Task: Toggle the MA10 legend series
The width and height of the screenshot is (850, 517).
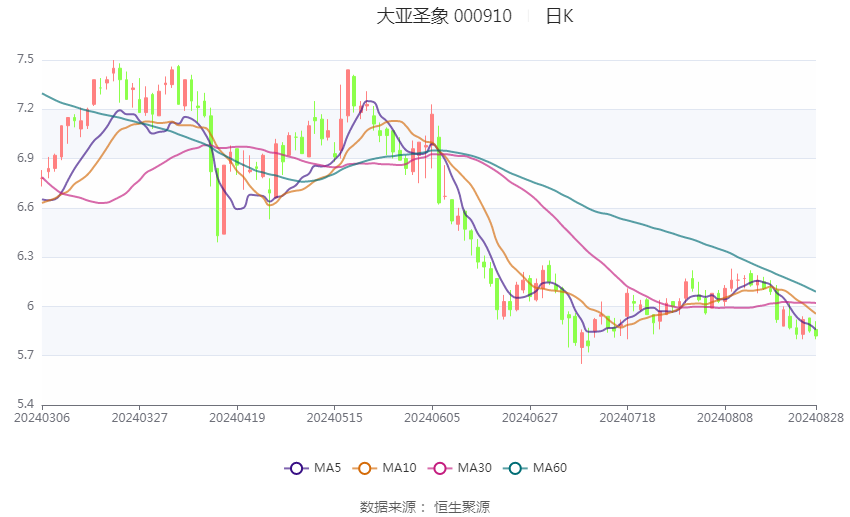Action: tap(384, 468)
